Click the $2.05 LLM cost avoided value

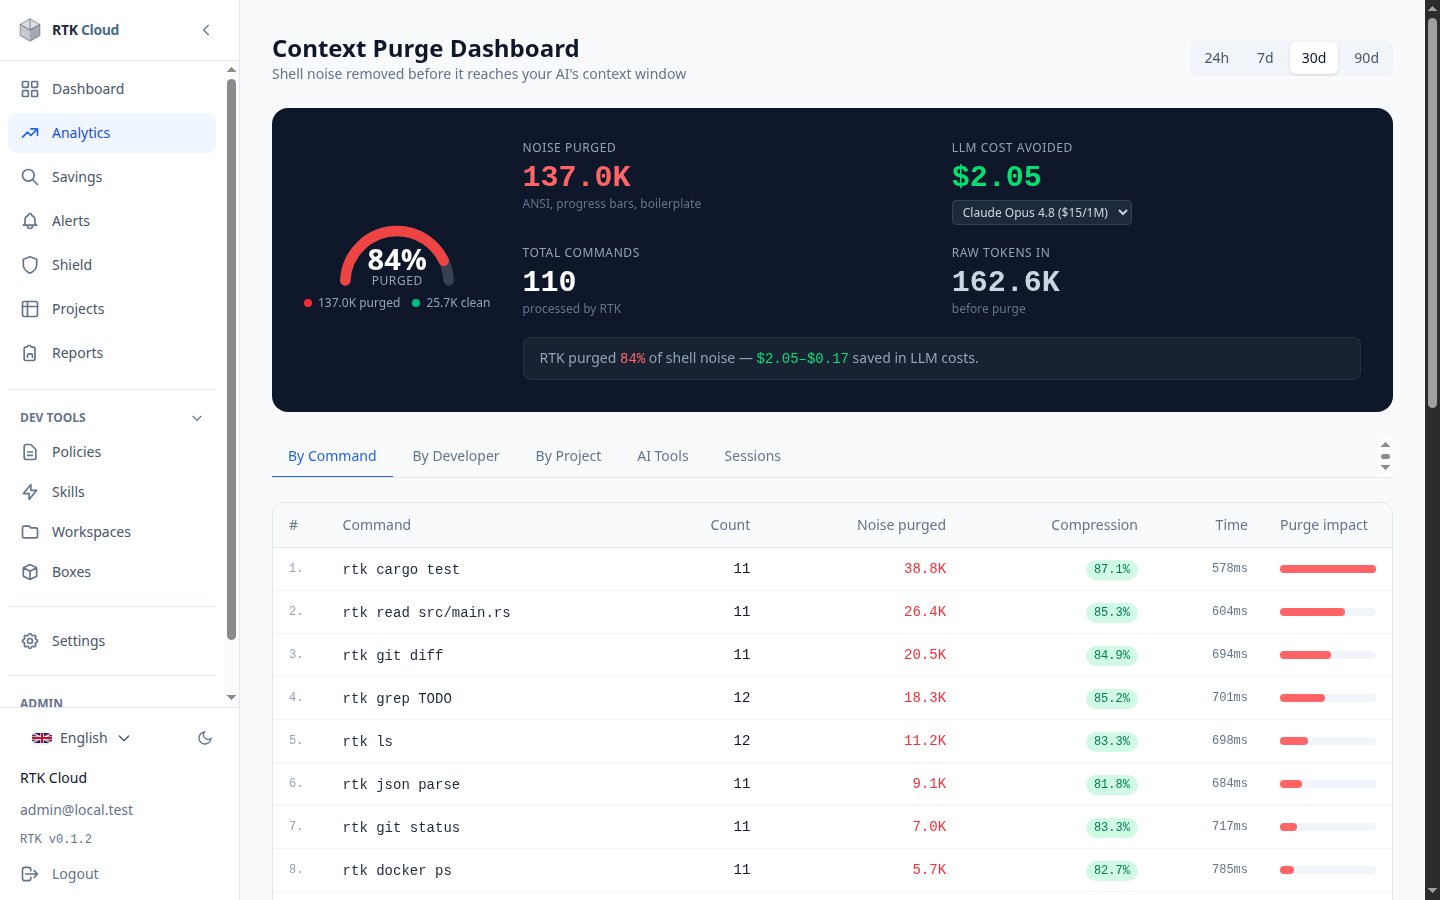(x=997, y=177)
